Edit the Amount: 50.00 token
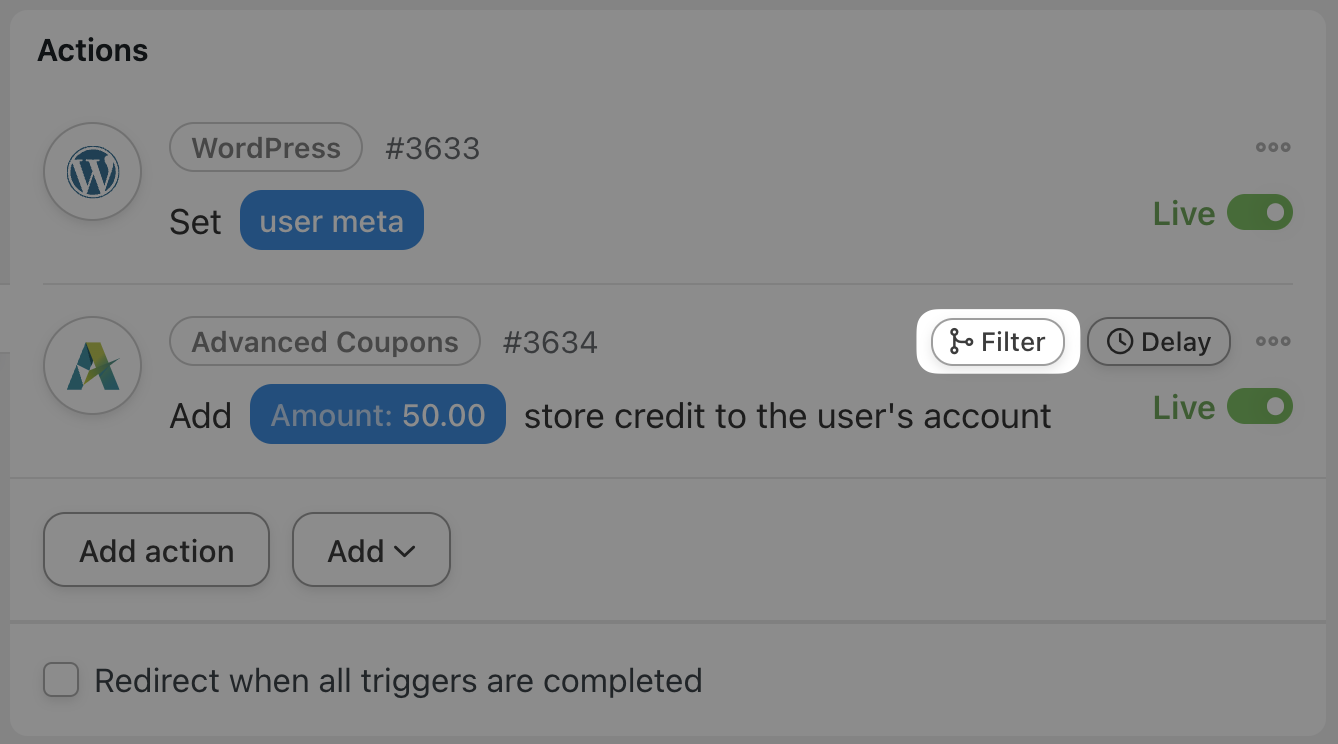The width and height of the screenshot is (1338, 744). coord(378,414)
